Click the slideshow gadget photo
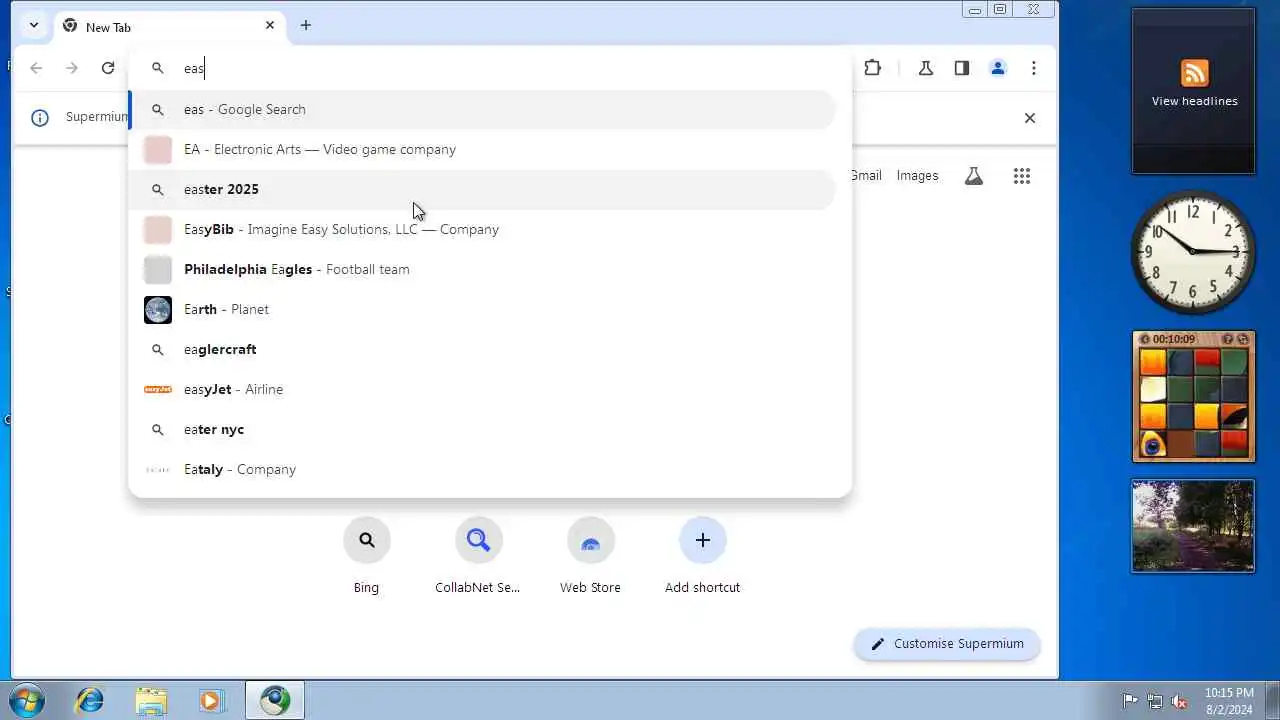Screen dimensions: 1280x720 1193,526
